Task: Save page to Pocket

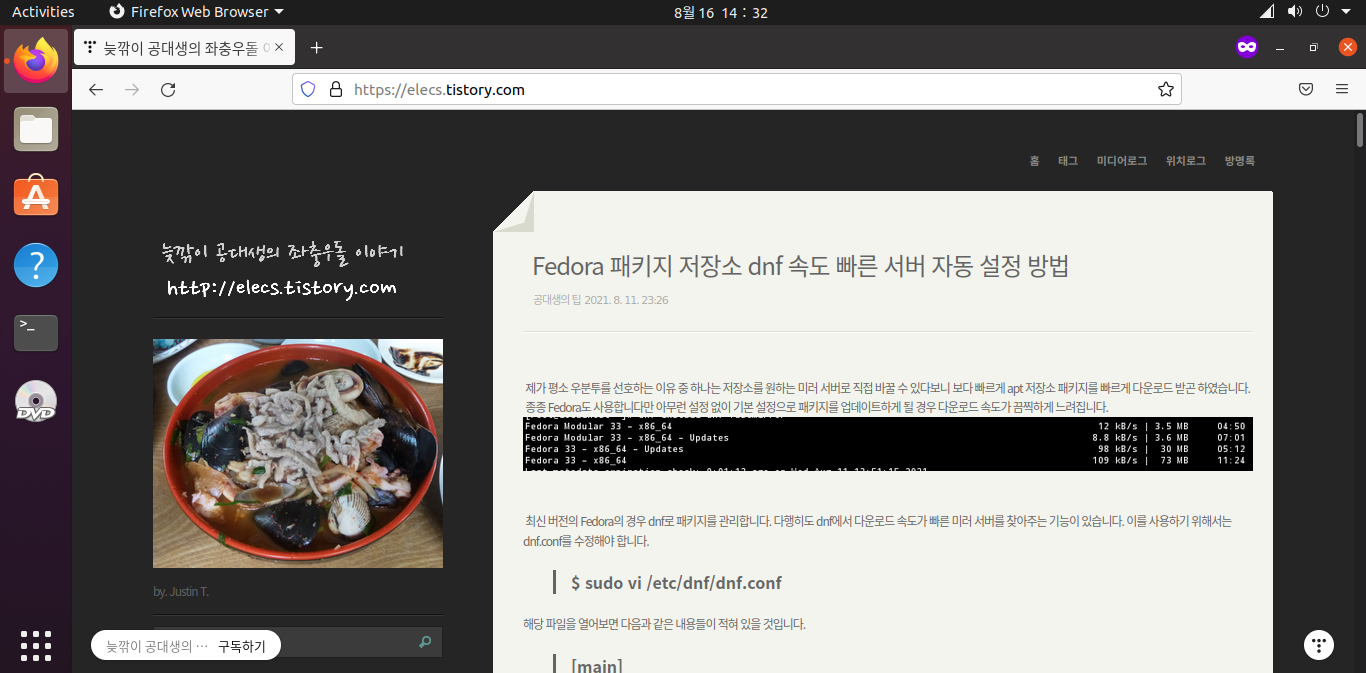Action: coord(1306,90)
